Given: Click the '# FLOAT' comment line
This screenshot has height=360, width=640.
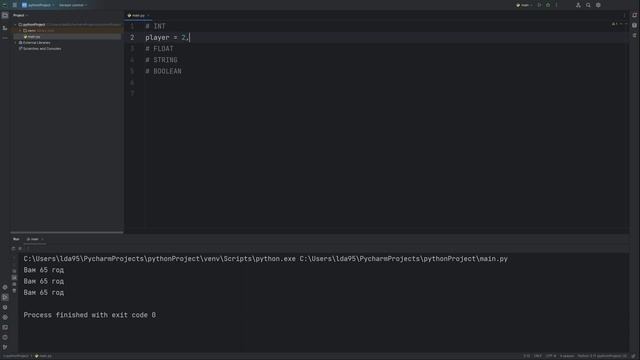Looking at the screenshot, I should [159, 49].
